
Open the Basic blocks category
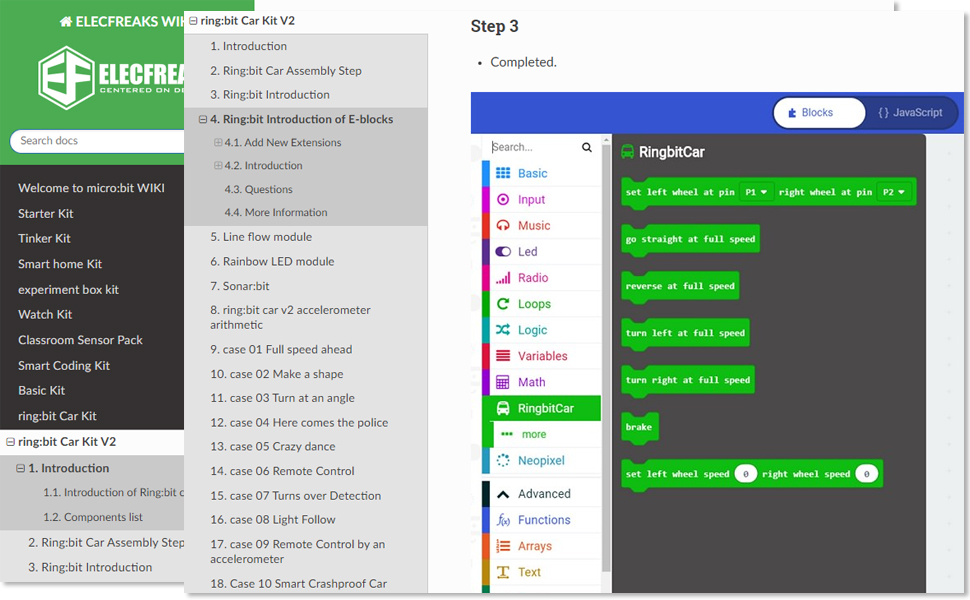[541, 173]
